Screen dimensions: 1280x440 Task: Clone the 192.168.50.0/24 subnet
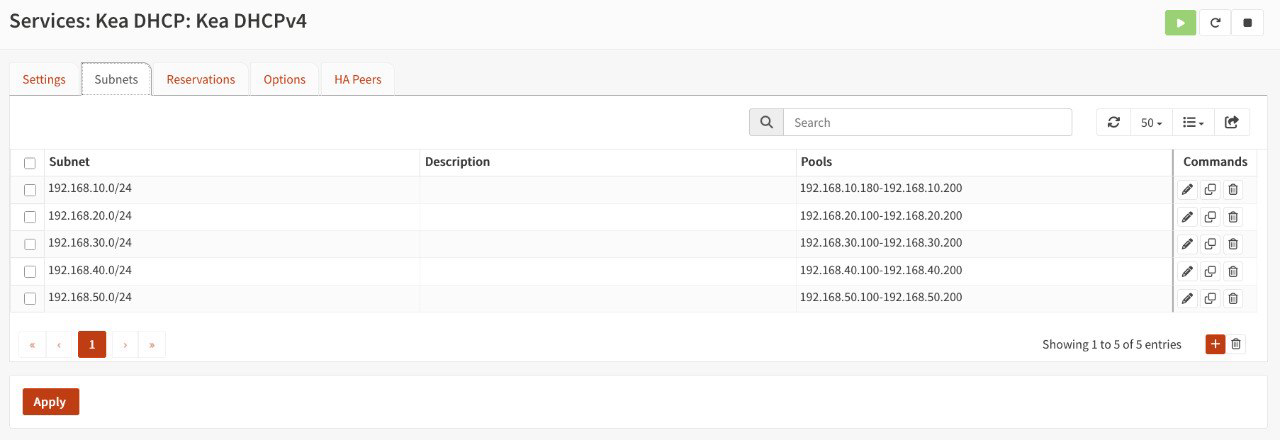pyautogui.click(x=1210, y=298)
